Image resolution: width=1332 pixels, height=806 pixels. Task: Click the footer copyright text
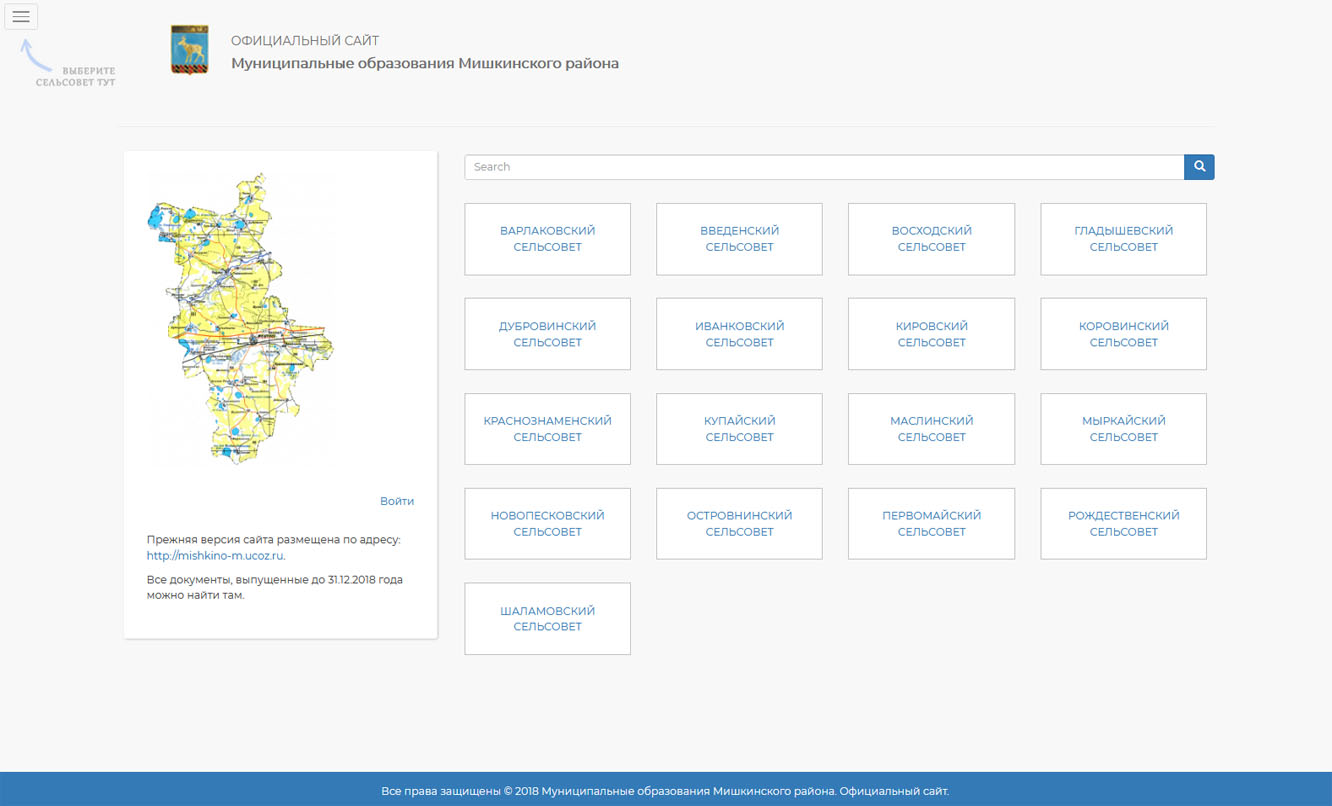[x=665, y=791]
